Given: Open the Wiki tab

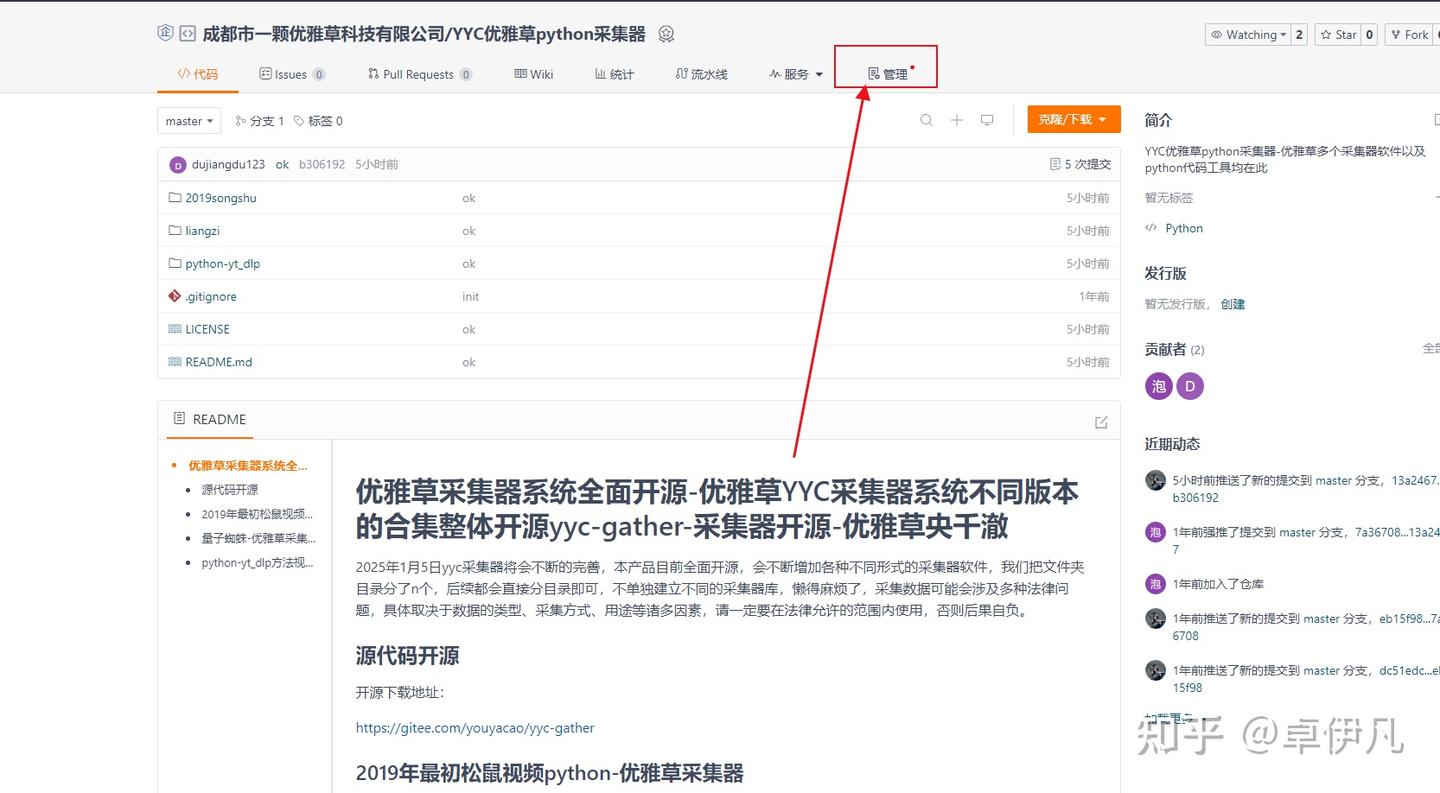Looking at the screenshot, I should click(534, 73).
